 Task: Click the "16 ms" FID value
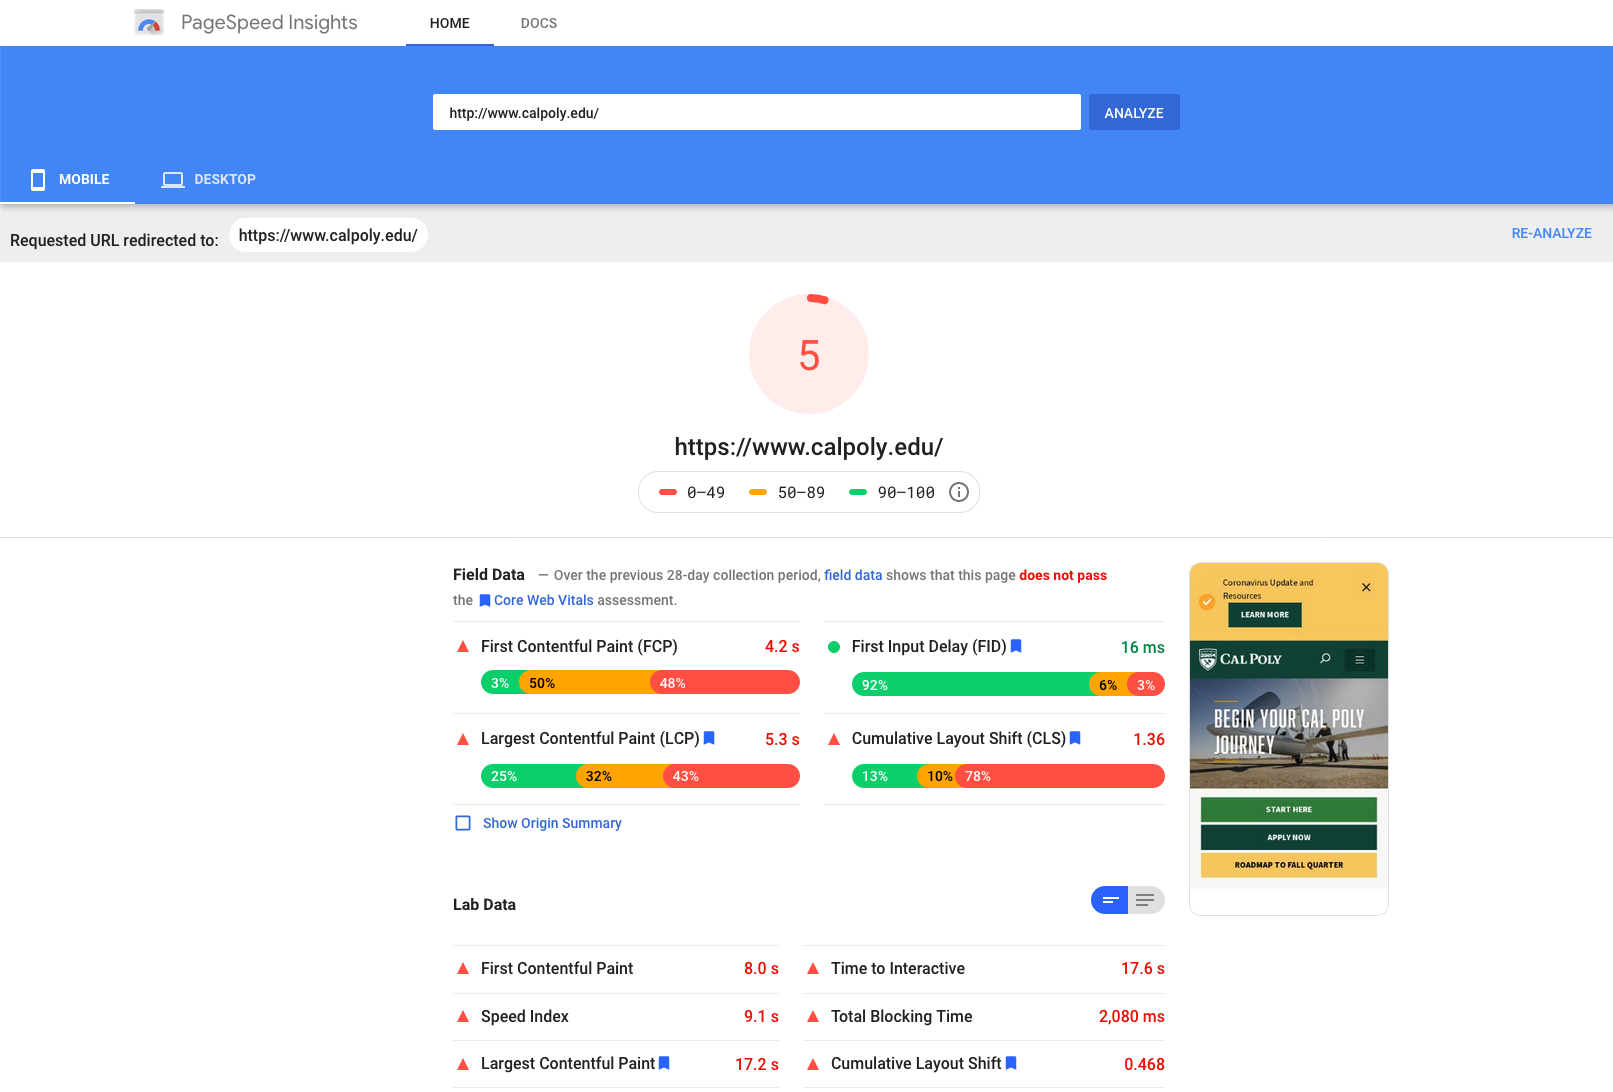click(x=1143, y=647)
